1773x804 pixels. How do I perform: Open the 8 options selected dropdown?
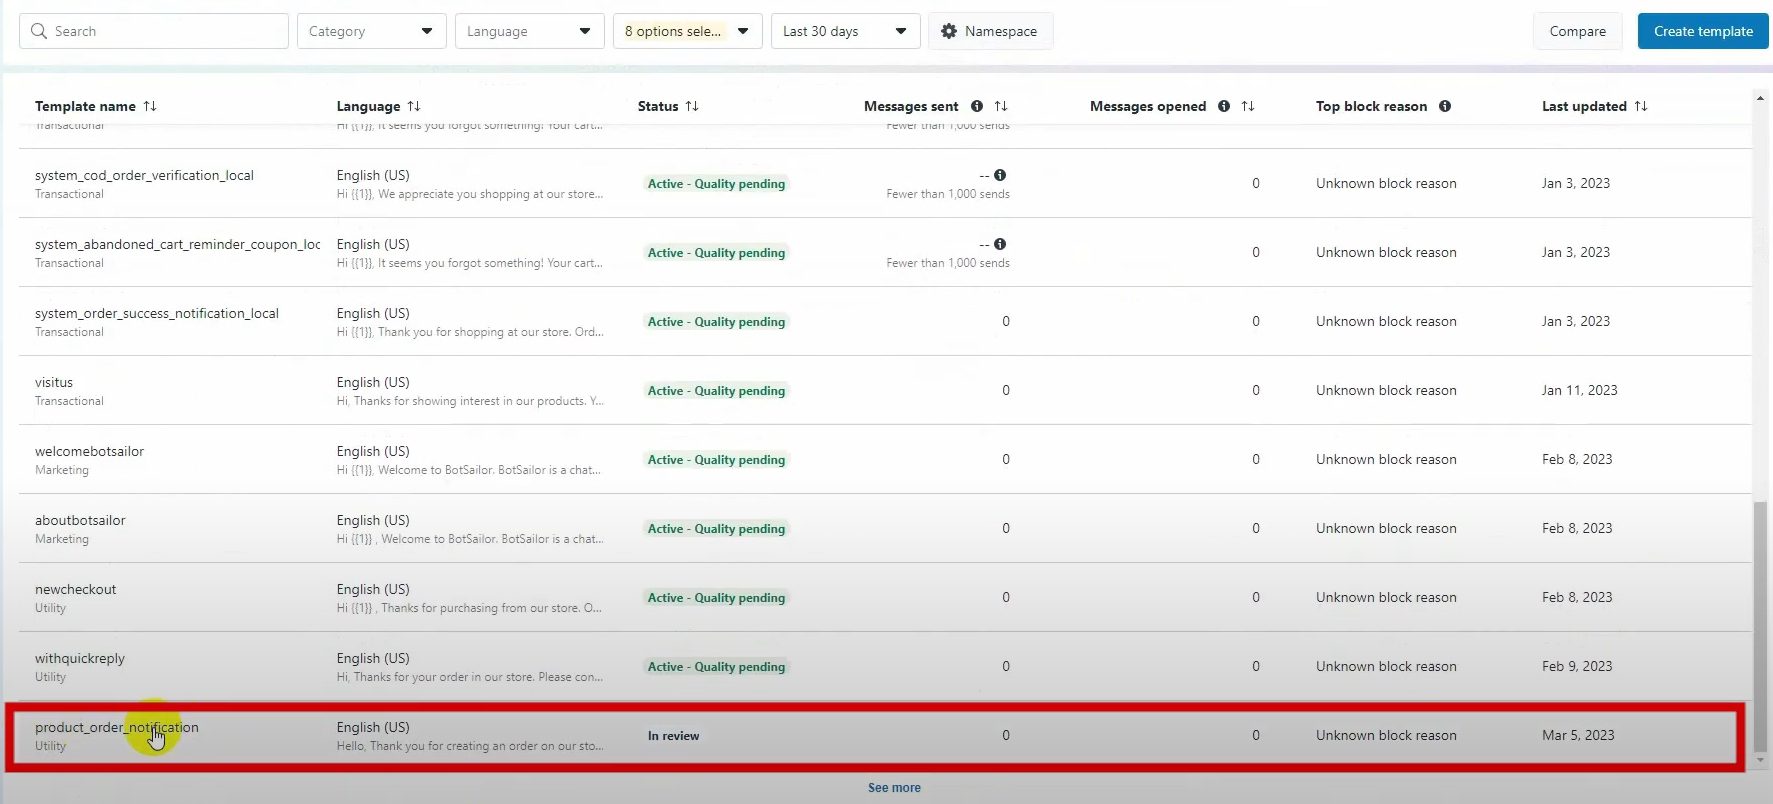pyautogui.click(x=687, y=31)
